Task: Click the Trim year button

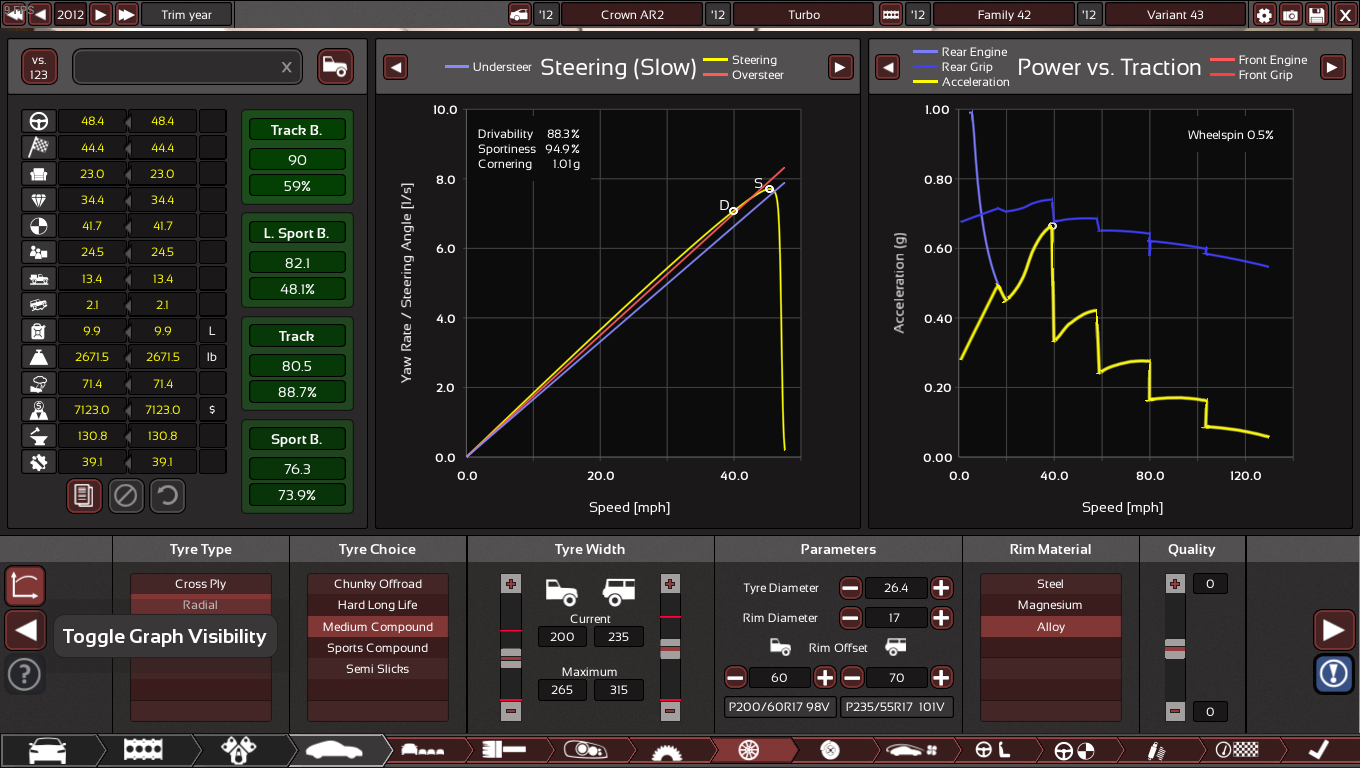Action: click(187, 15)
